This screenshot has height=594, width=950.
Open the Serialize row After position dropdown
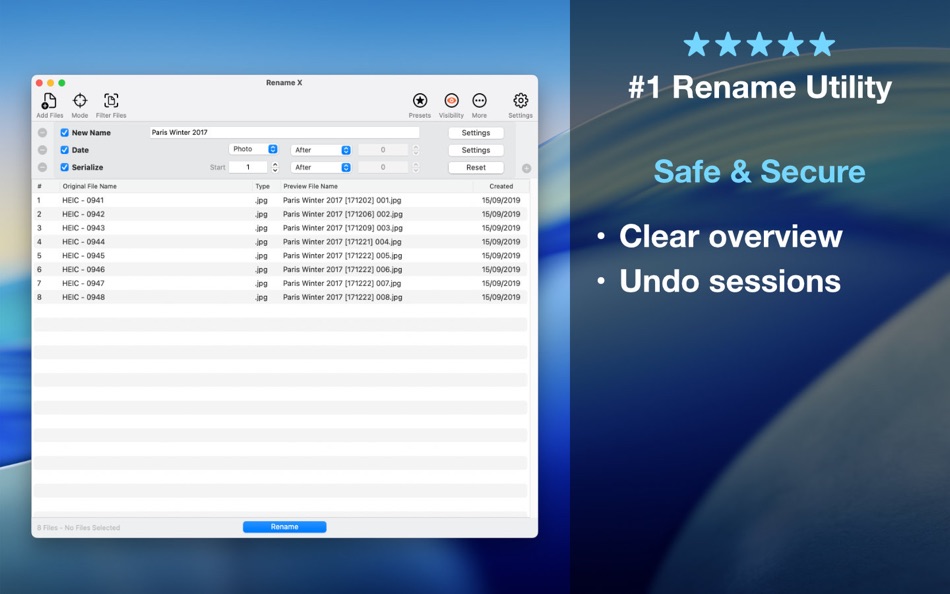tap(321, 167)
